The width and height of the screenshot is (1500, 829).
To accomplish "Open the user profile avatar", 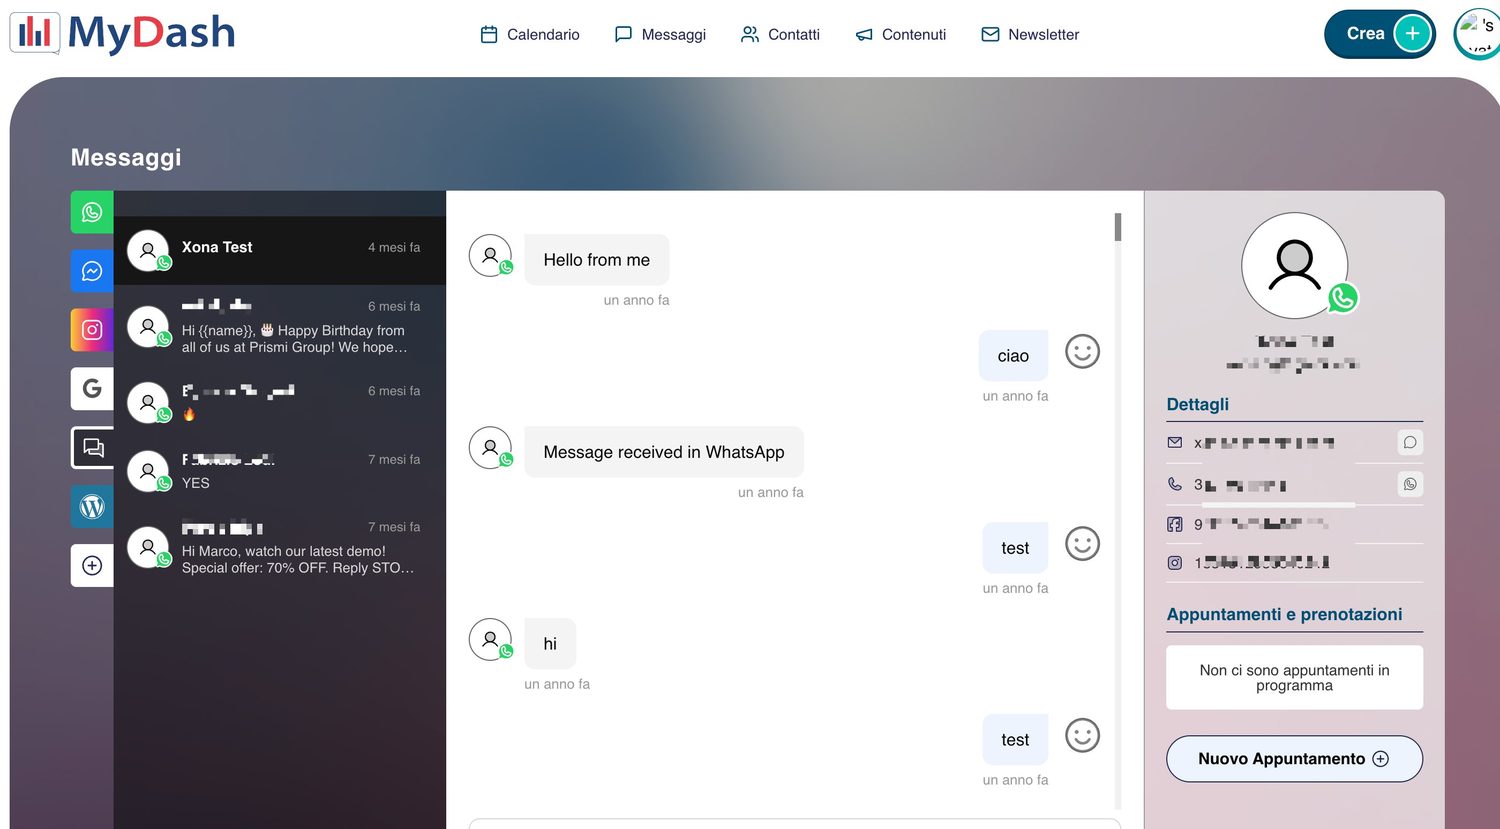I will (x=1477, y=34).
